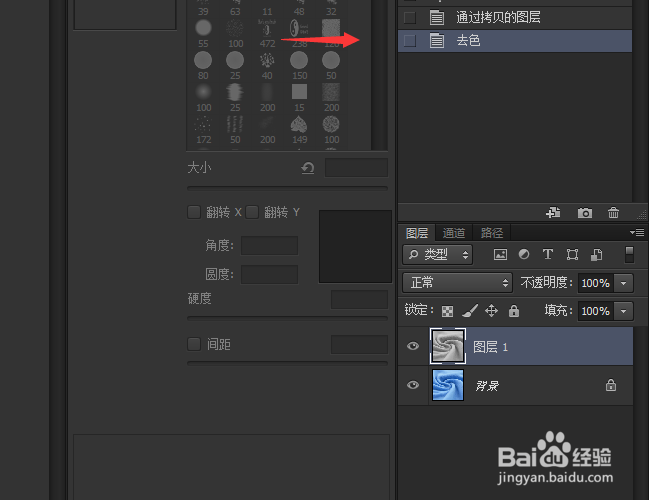Image resolution: width=649 pixels, height=500 pixels.
Task: Open the 不透明度 dropdown arrow
Action: tap(624, 283)
